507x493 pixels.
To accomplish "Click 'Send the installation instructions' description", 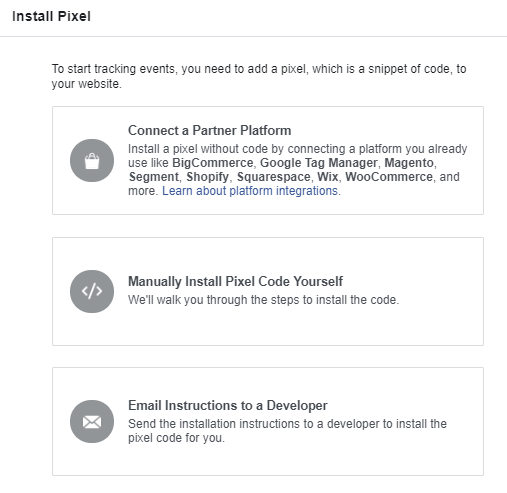I will click(x=287, y=431).
